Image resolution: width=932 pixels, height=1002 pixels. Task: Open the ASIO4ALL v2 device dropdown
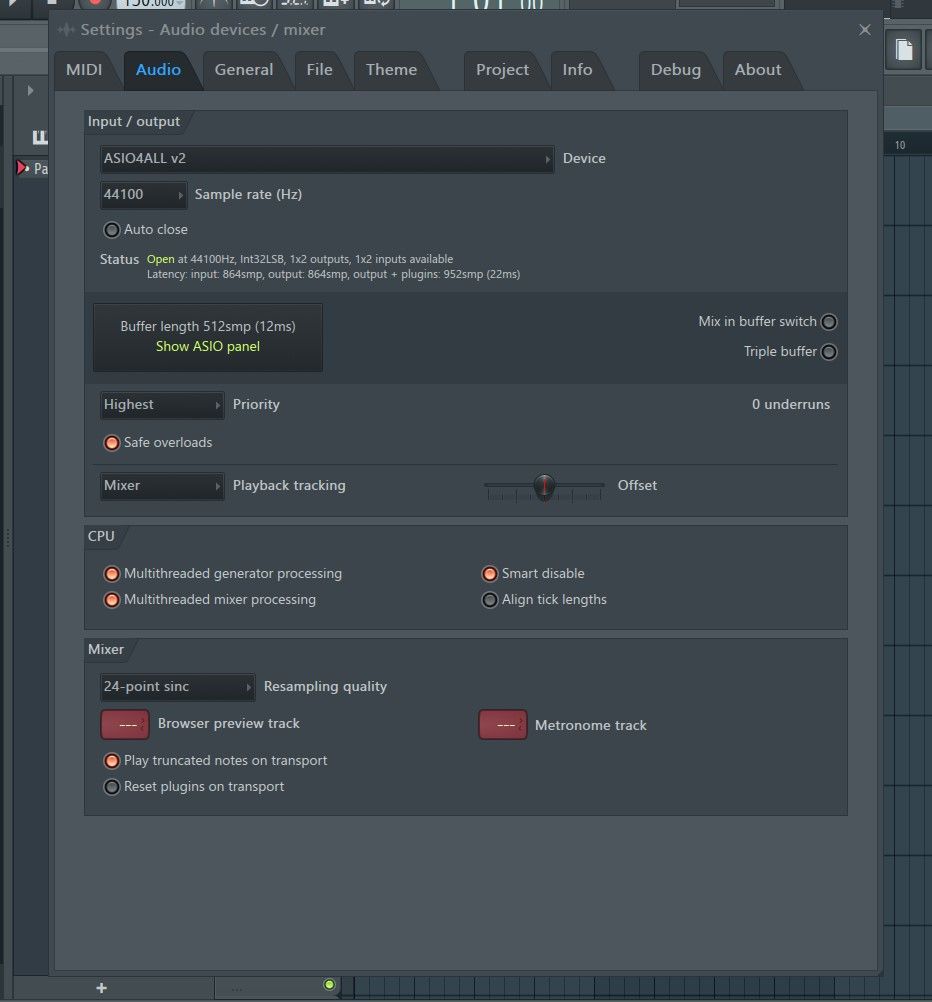tap(327, 158)
